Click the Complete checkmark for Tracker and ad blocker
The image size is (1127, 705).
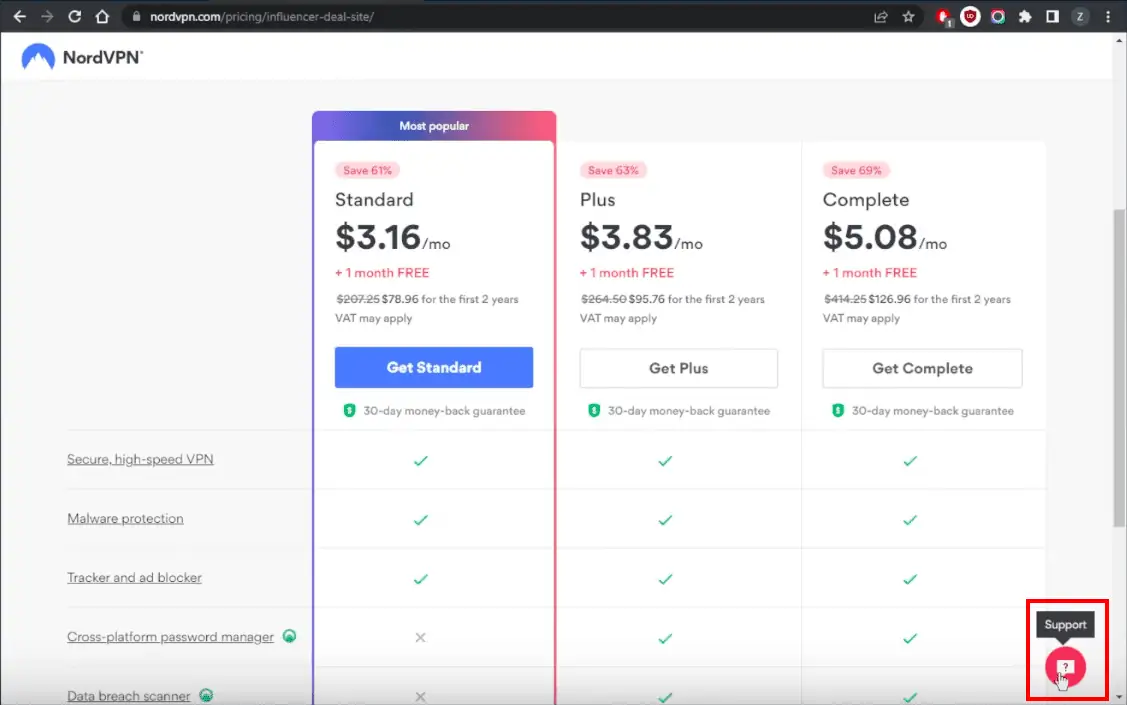(x=910, y=579)
